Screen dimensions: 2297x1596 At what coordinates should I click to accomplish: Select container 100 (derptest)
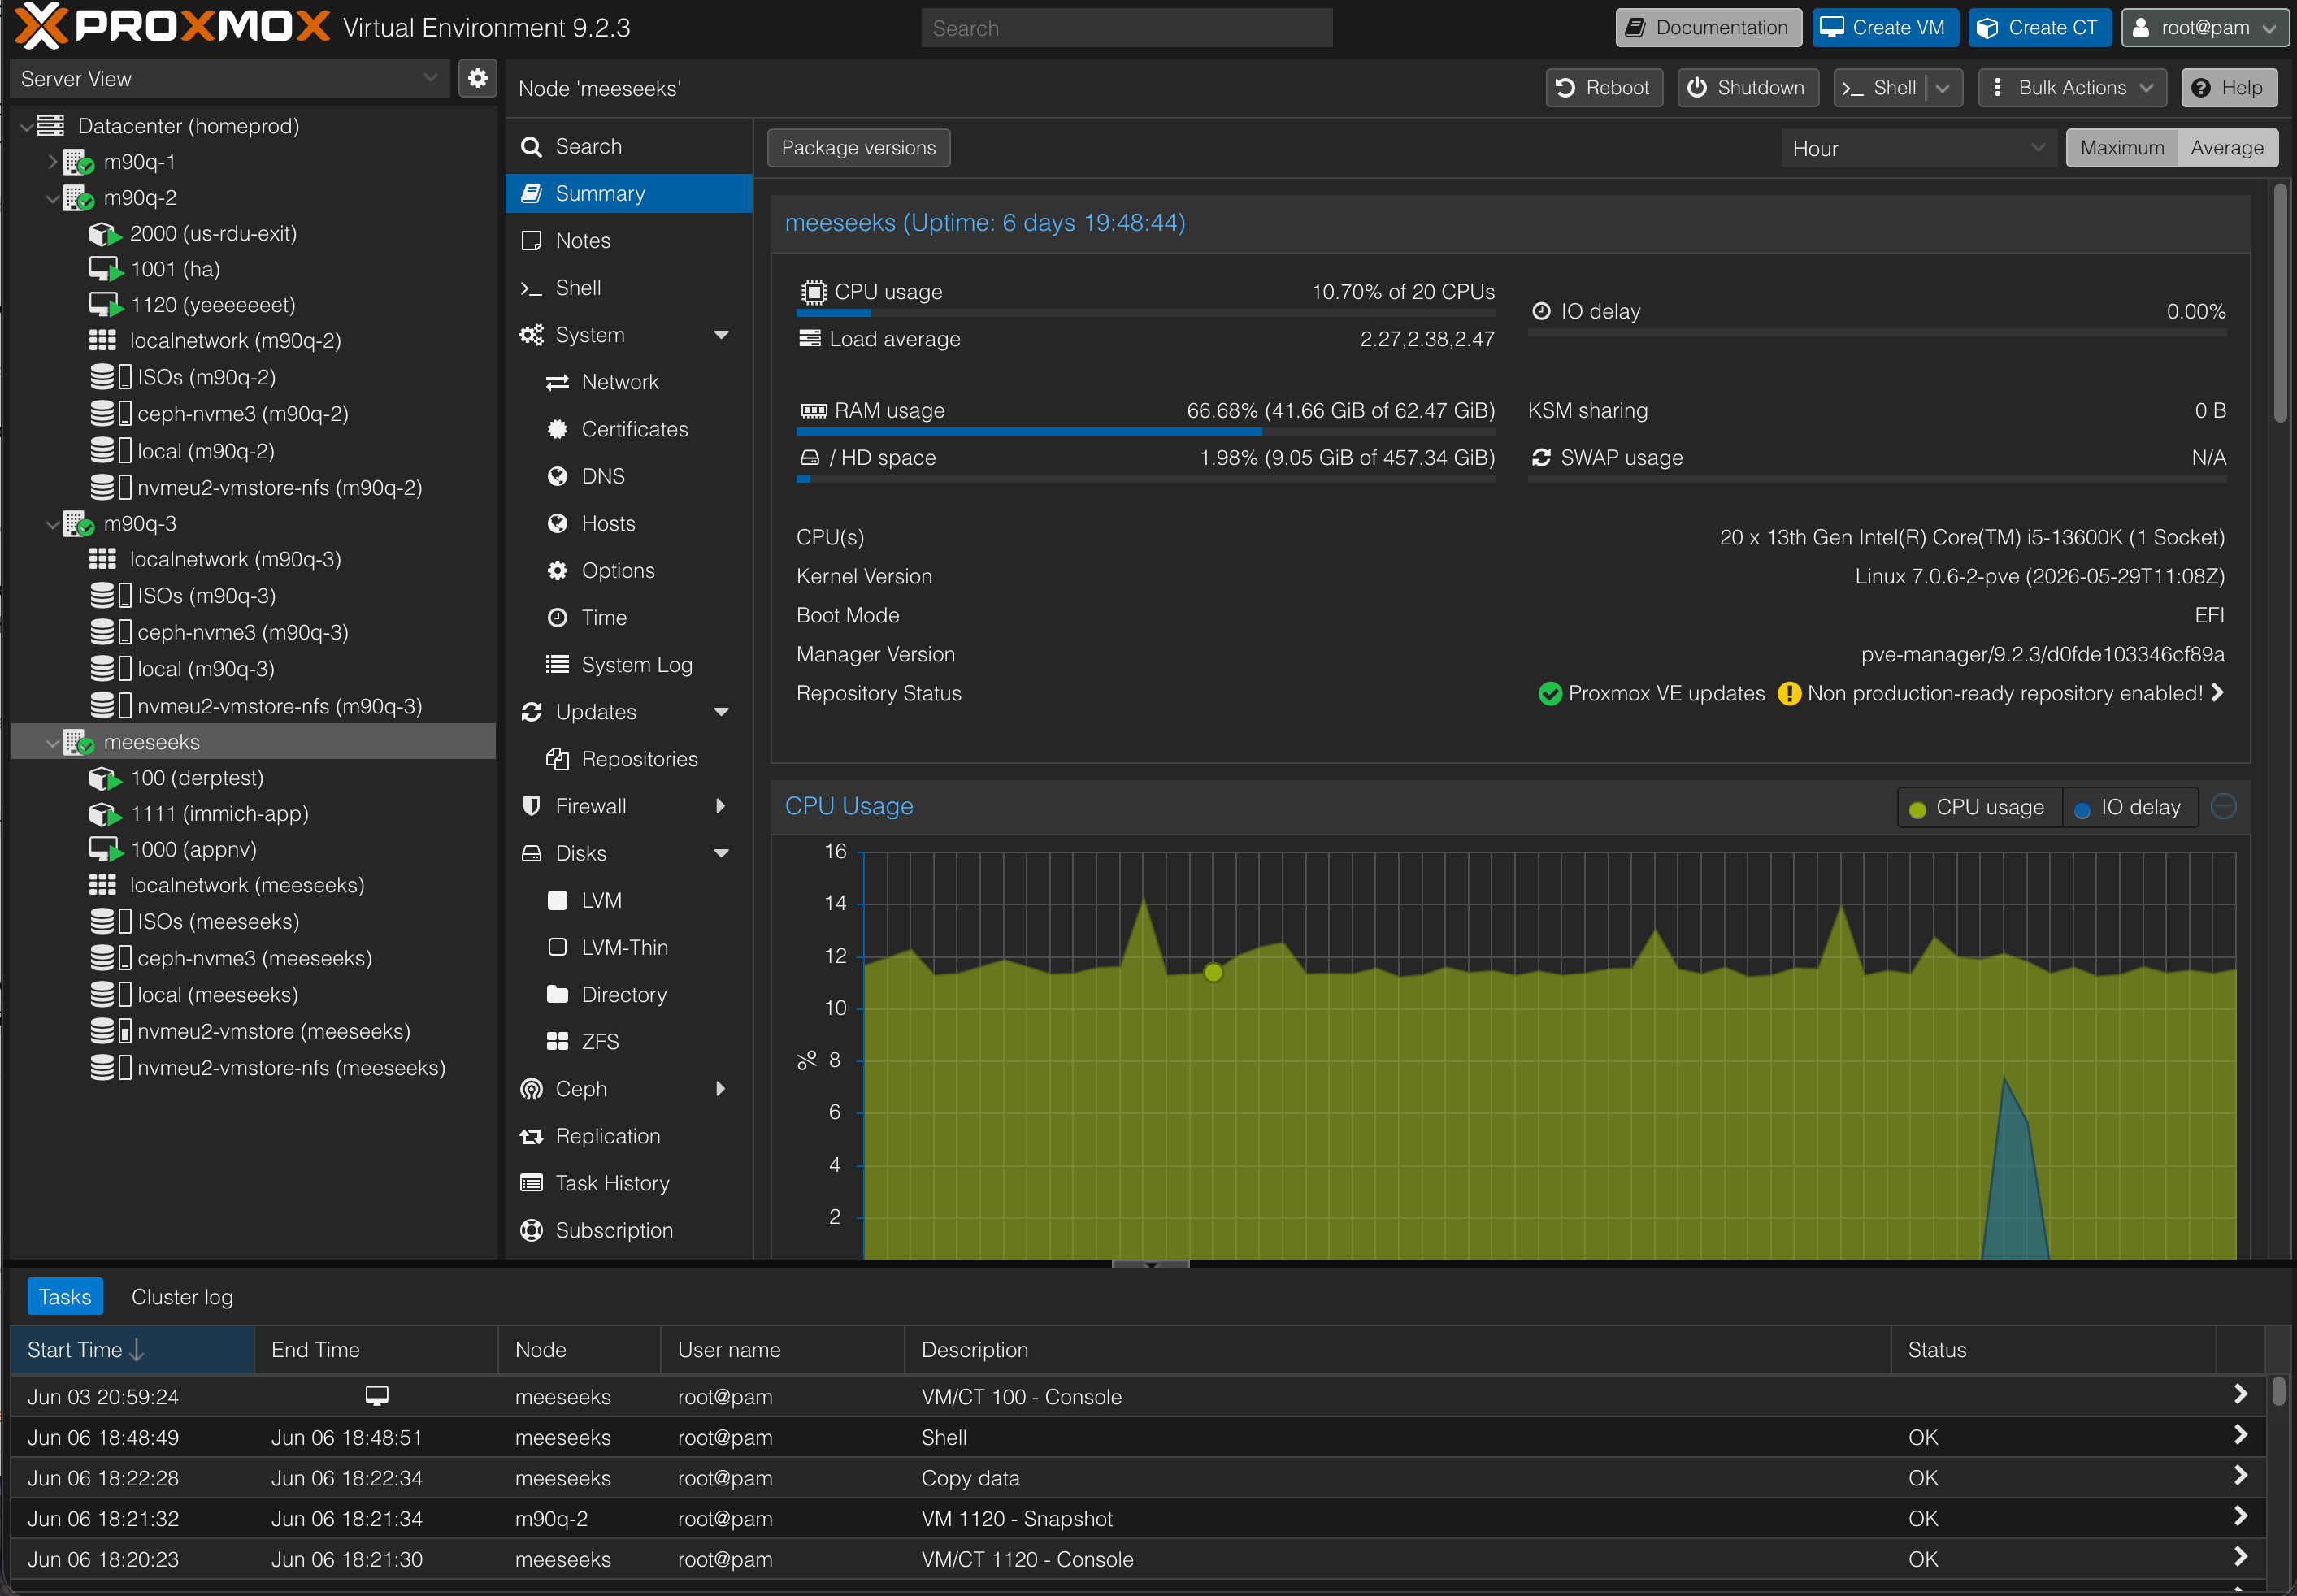197,778
